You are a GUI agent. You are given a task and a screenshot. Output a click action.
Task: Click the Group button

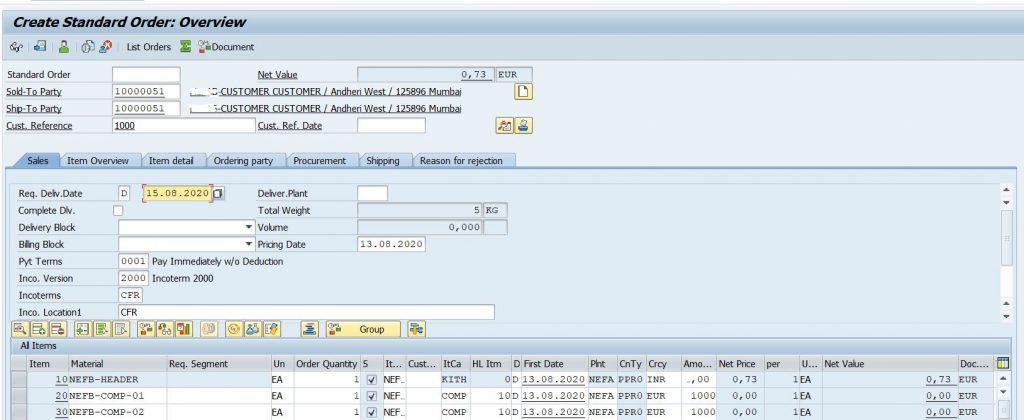363,329
